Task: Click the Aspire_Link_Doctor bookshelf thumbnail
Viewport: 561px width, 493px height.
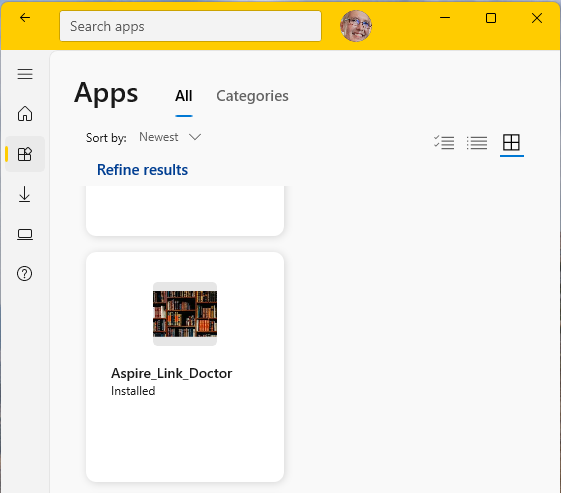Action: 185,314
